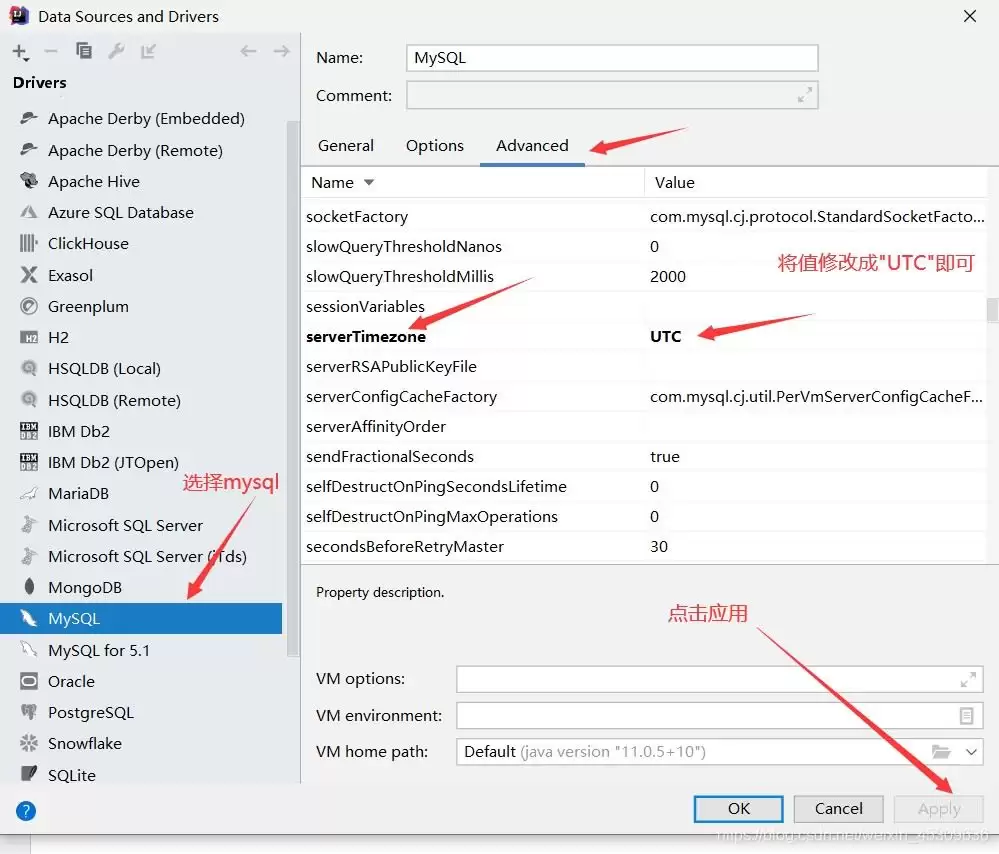Screen dimensions: 999x854
Task: Select the MongoDB leaf icon
Action: 29,586
